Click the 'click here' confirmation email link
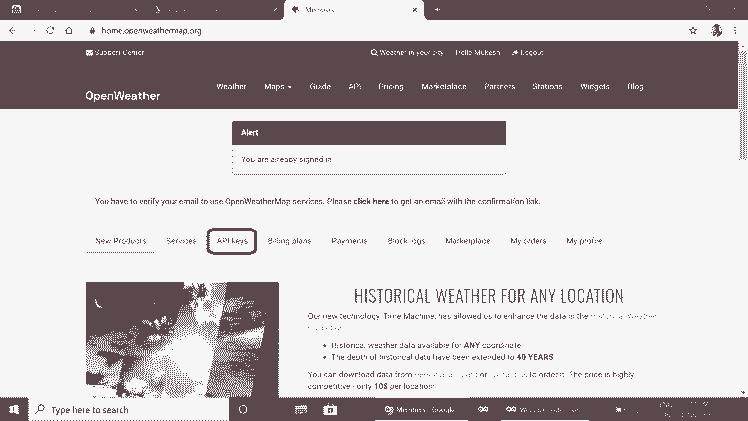 pos(371,201)
